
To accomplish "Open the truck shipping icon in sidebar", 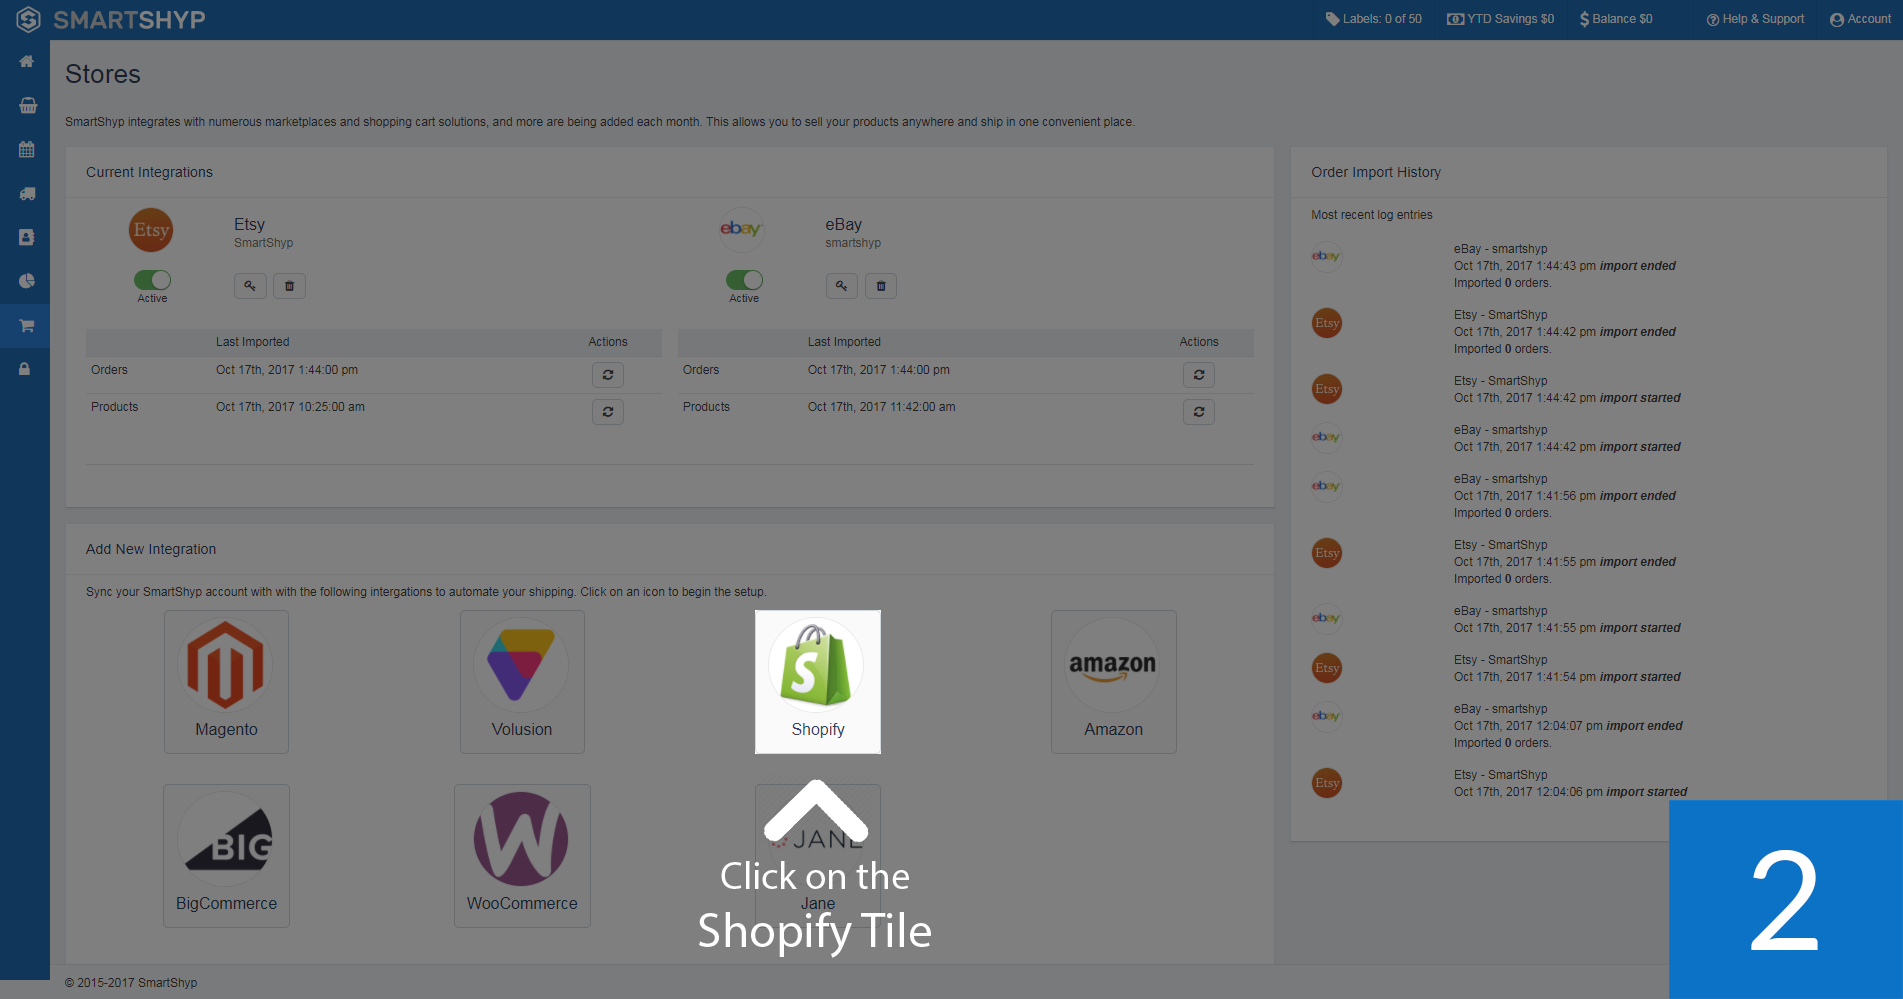I will [x=27, y=194].
